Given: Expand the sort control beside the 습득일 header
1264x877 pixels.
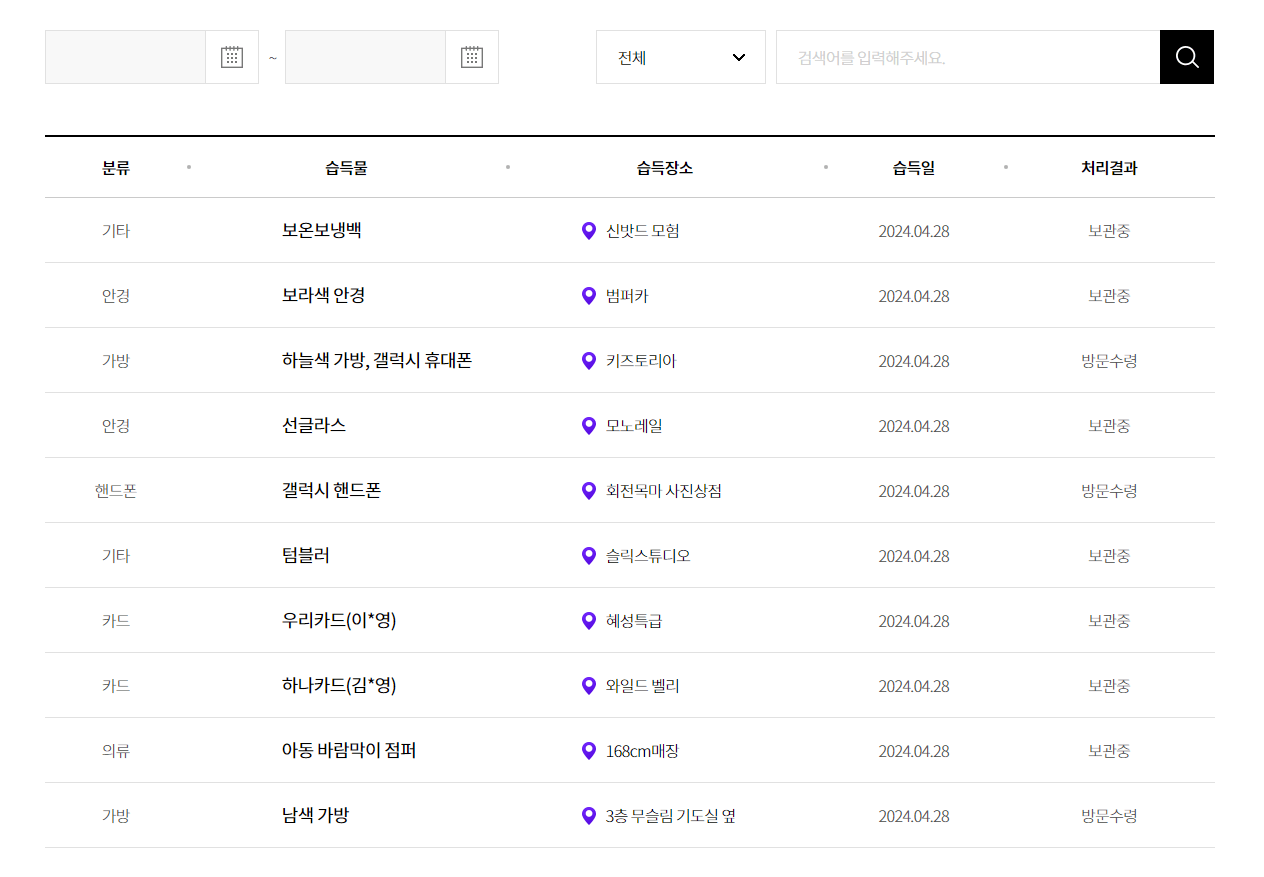Looking at the screenshot, I should pos(1006,168).
